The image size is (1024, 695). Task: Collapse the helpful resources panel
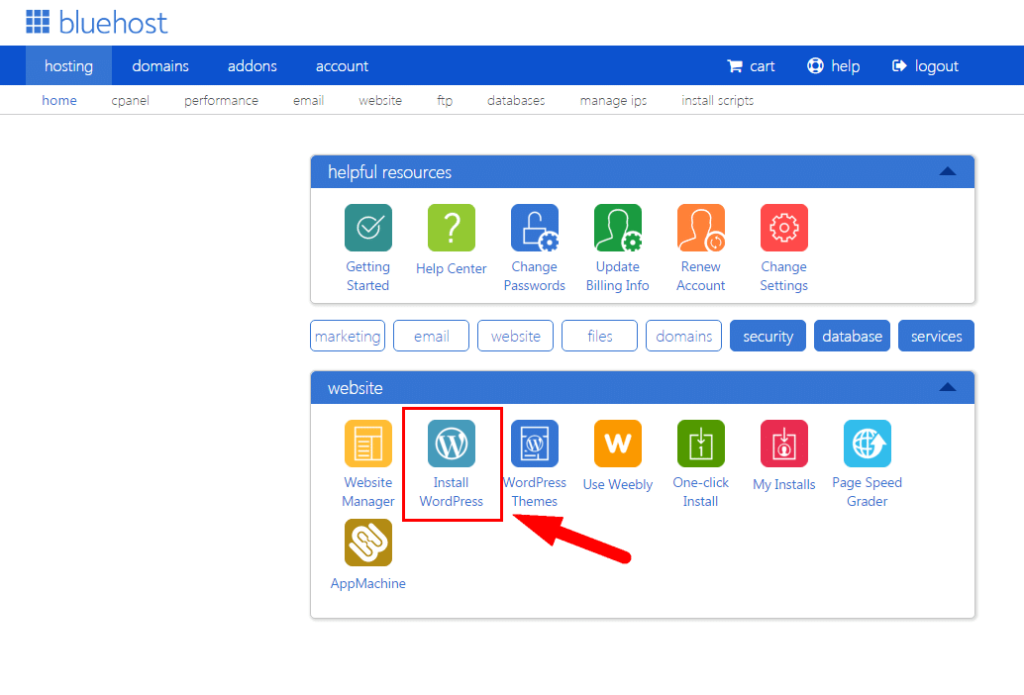click(948, 172)
